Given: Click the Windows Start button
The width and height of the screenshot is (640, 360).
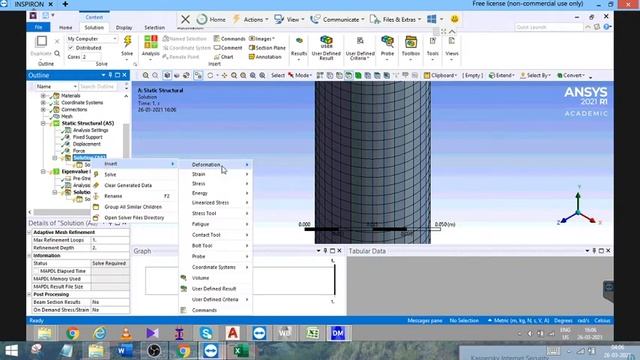Looking at the screenshot, I should tap(11, 351).
